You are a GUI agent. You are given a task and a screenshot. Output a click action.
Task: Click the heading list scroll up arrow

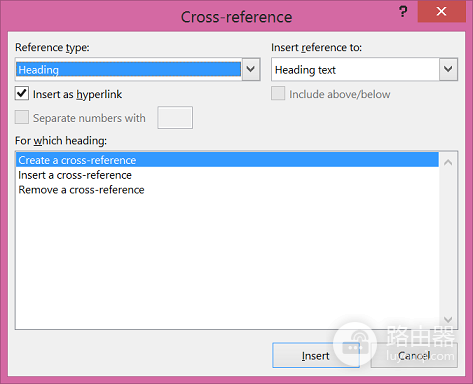click(448, 163)
